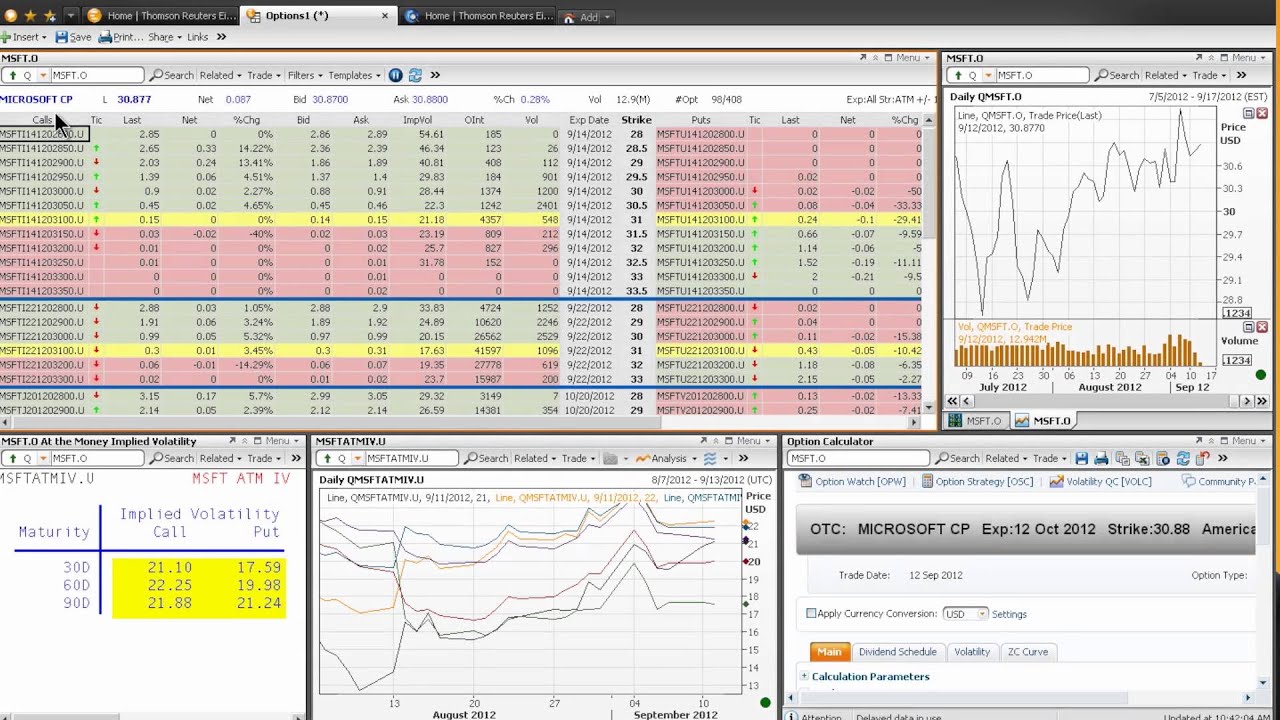Click the Print icon in Option Calculator
This screenshot has height=720, width=1280.
1101,458
